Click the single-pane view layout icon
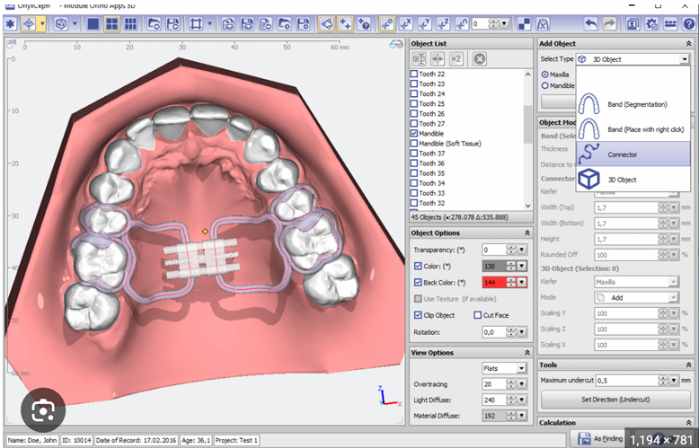This screenshot has height=448, width=699. 94,23
